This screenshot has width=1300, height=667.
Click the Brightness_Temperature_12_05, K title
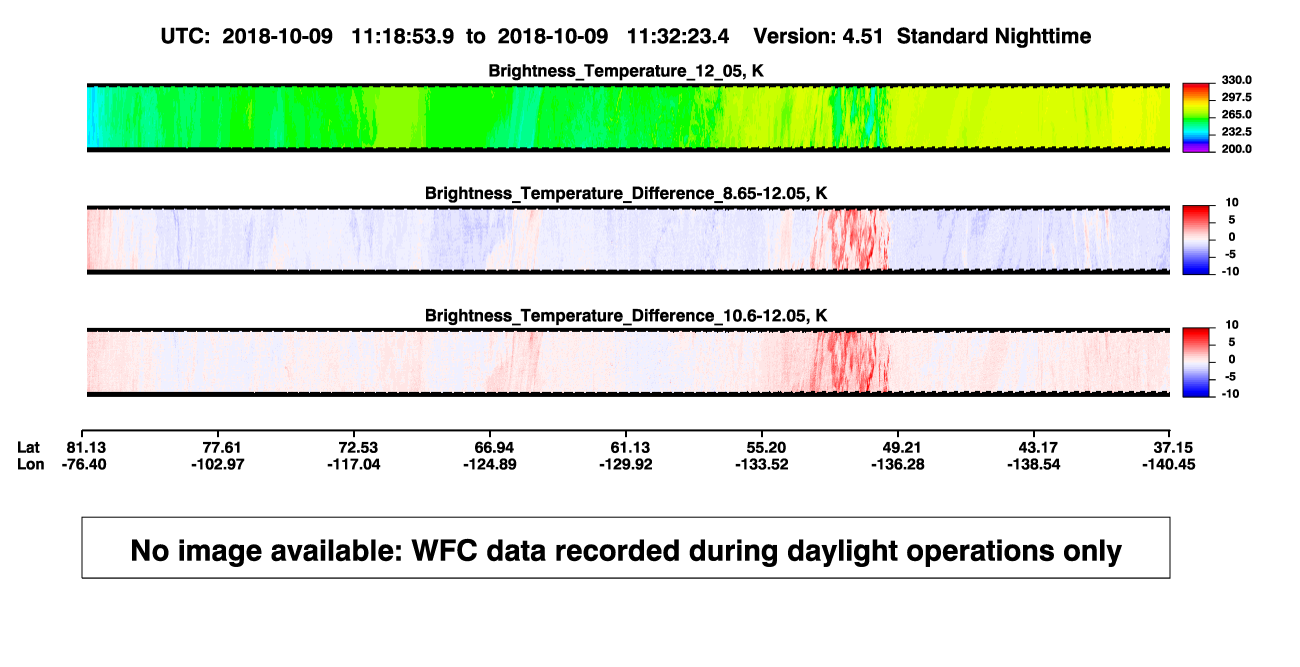pyautogui.click(x=626, y=71)
